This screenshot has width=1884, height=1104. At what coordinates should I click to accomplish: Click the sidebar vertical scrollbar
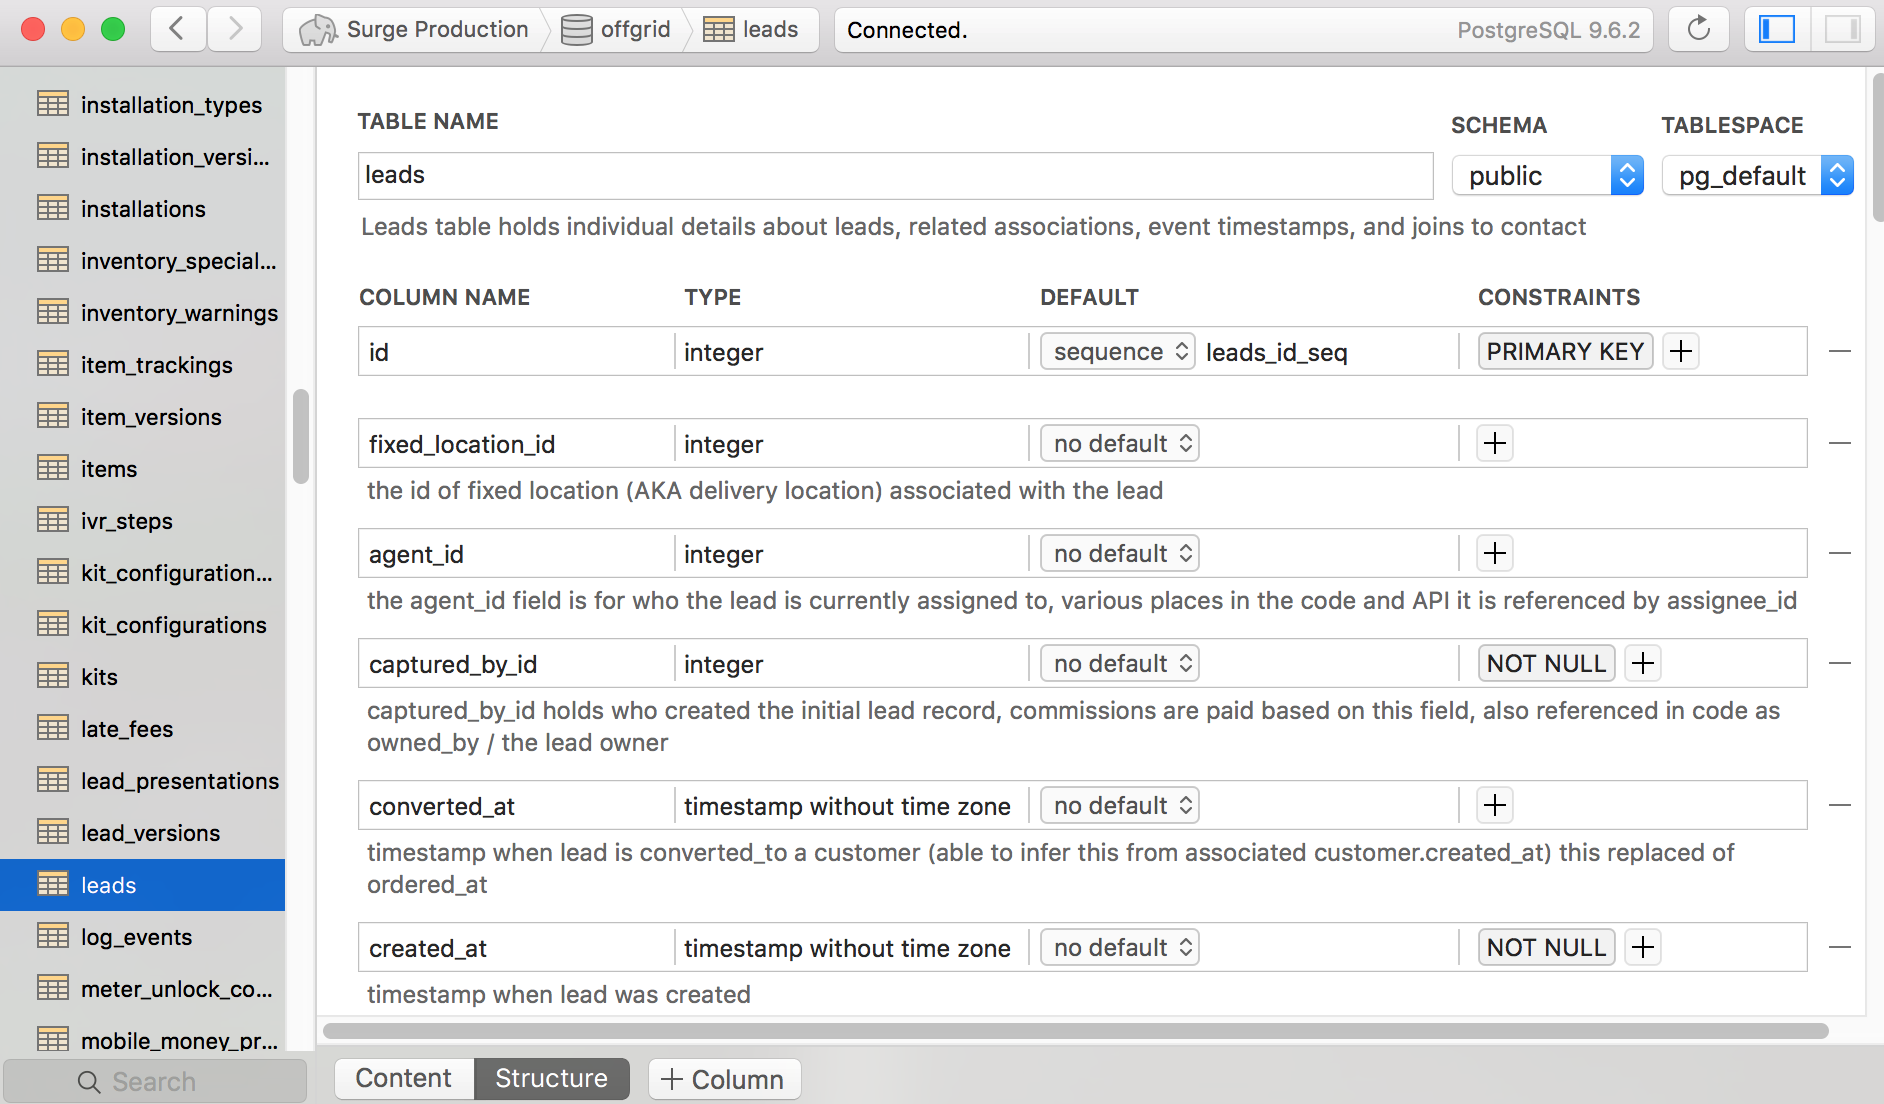point(300,436)
